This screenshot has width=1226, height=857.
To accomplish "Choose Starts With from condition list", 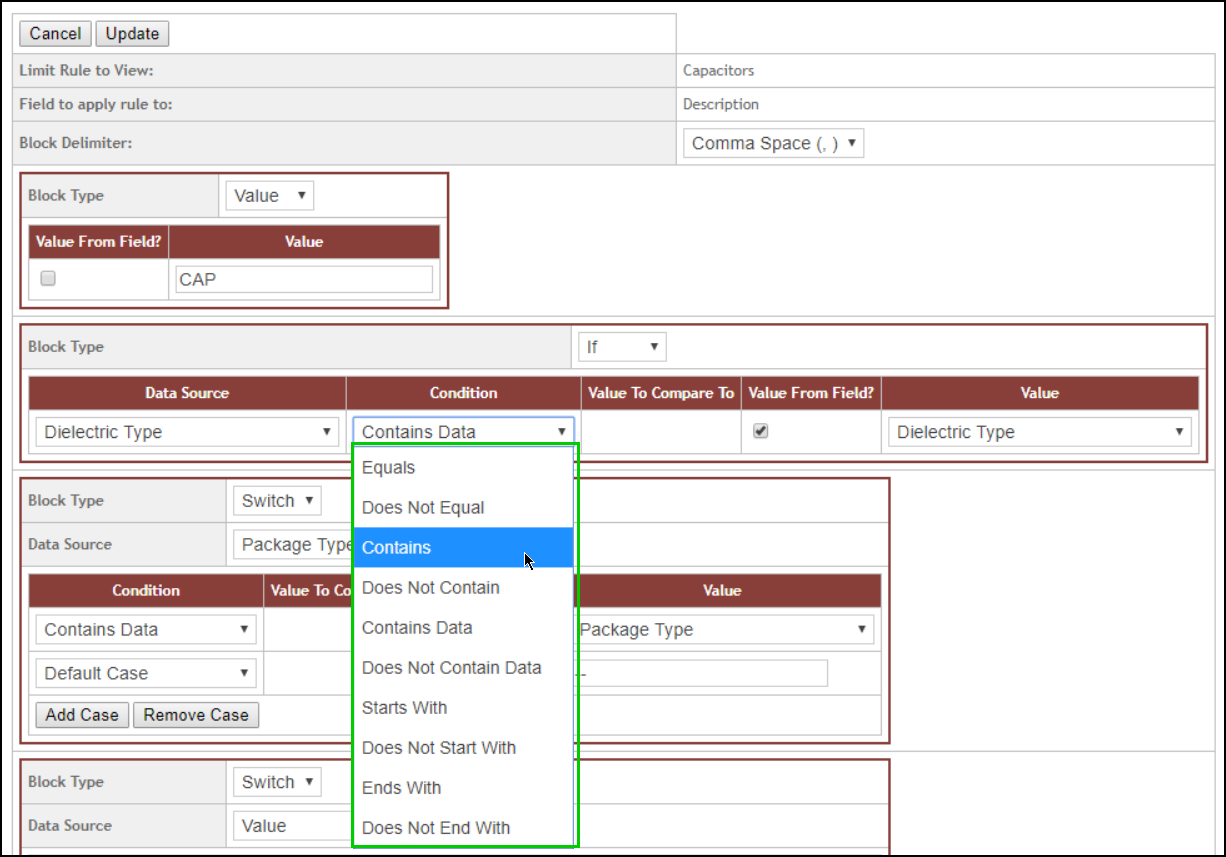I will tap(404, 708).
